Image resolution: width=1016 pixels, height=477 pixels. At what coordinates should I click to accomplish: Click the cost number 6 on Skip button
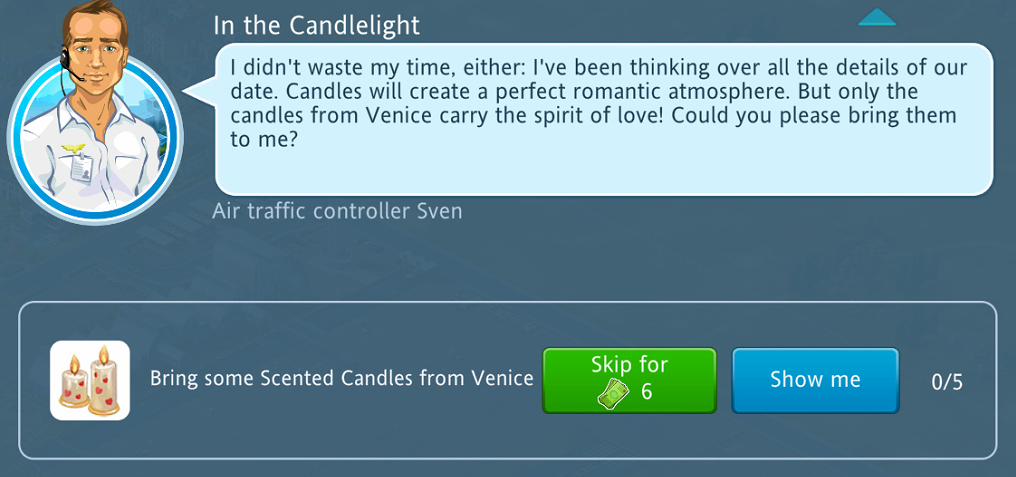tap(646, 391)
